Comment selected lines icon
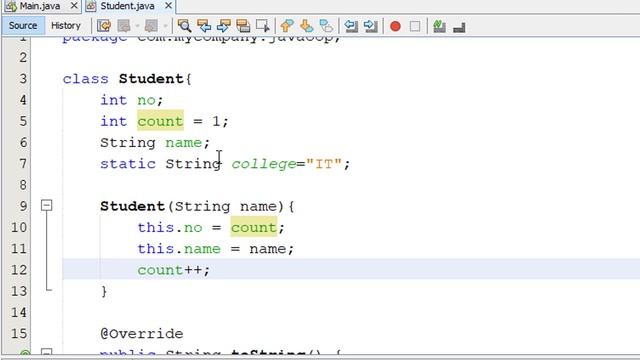Viewport: 640px width, 360px height. pos(439,26)
